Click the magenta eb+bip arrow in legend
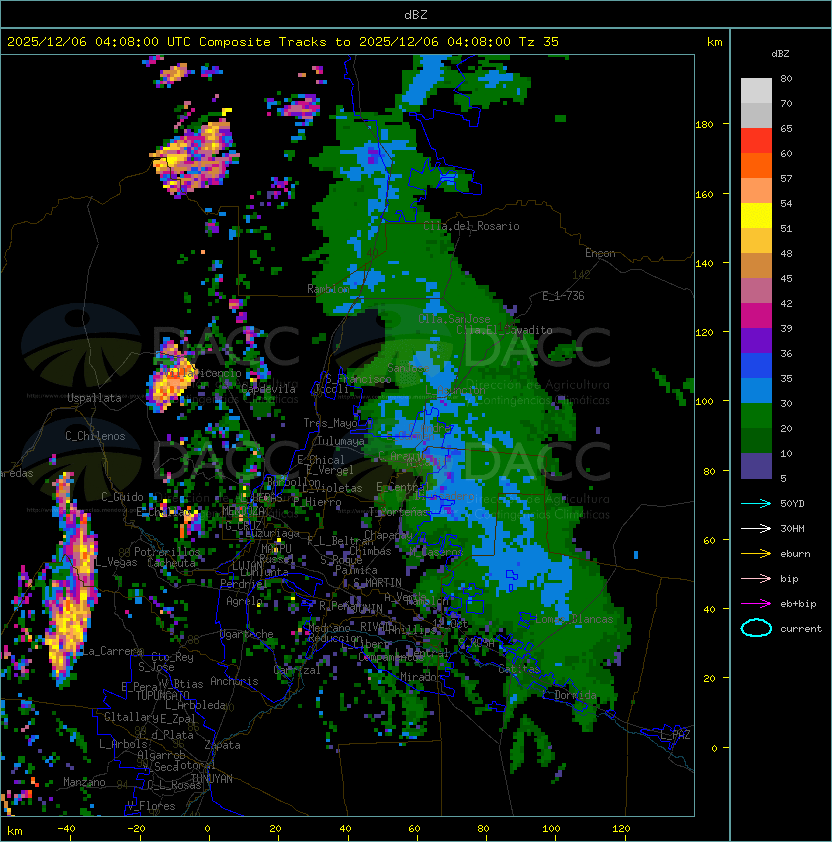 coord(756,604)
